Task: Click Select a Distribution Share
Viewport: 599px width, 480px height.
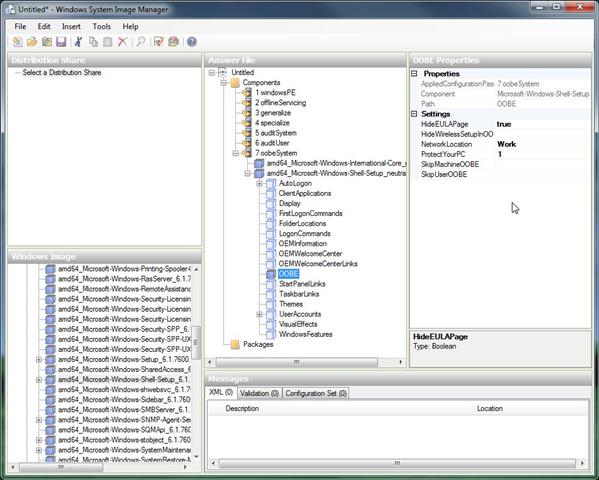Action: coord(62,73)
